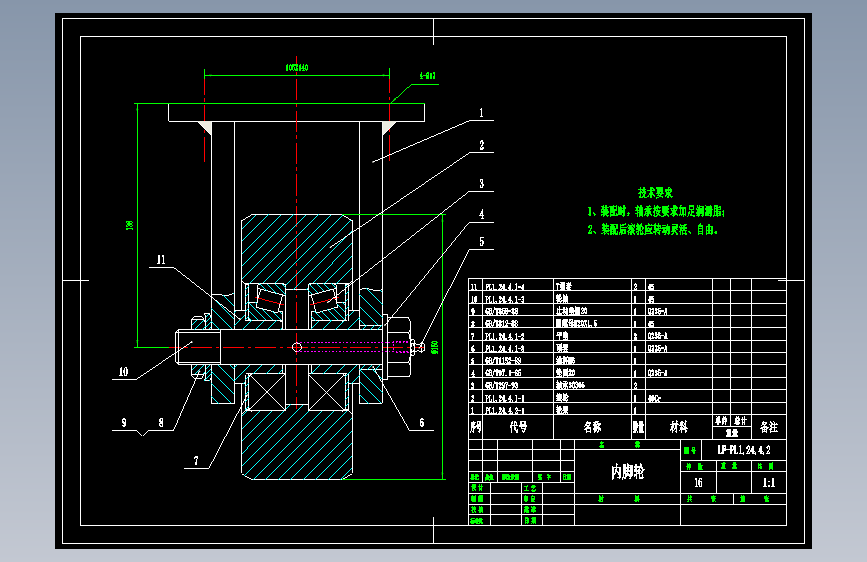Select part callout number 4 on the drawing

[x=481, y=214]
